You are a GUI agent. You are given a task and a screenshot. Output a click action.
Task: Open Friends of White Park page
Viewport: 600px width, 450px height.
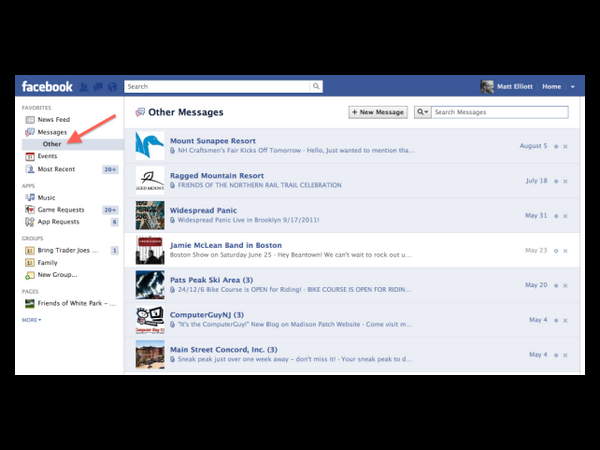point(77,303)
